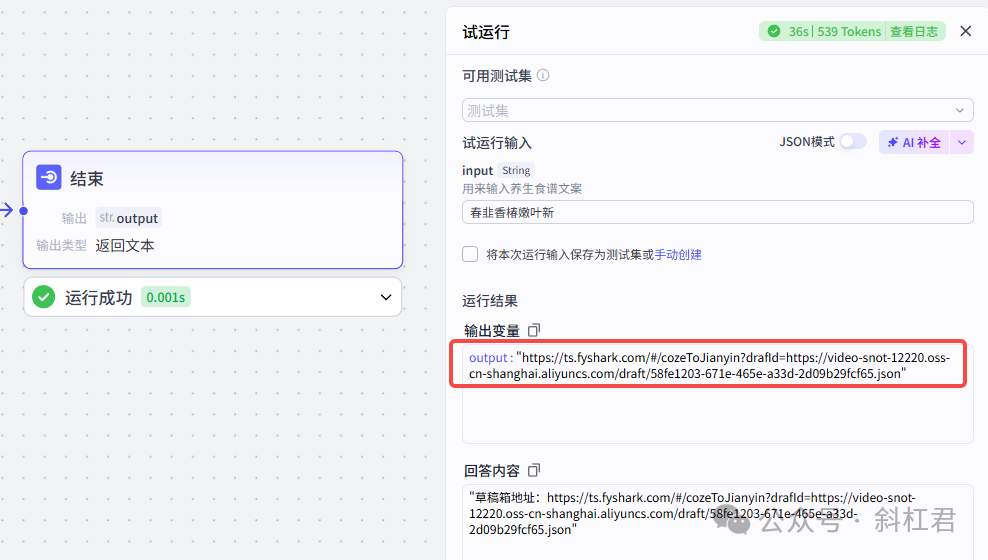Click the green 运行成功 check icon
Viewport: 988px width, 560px height.
click(43, 297)
